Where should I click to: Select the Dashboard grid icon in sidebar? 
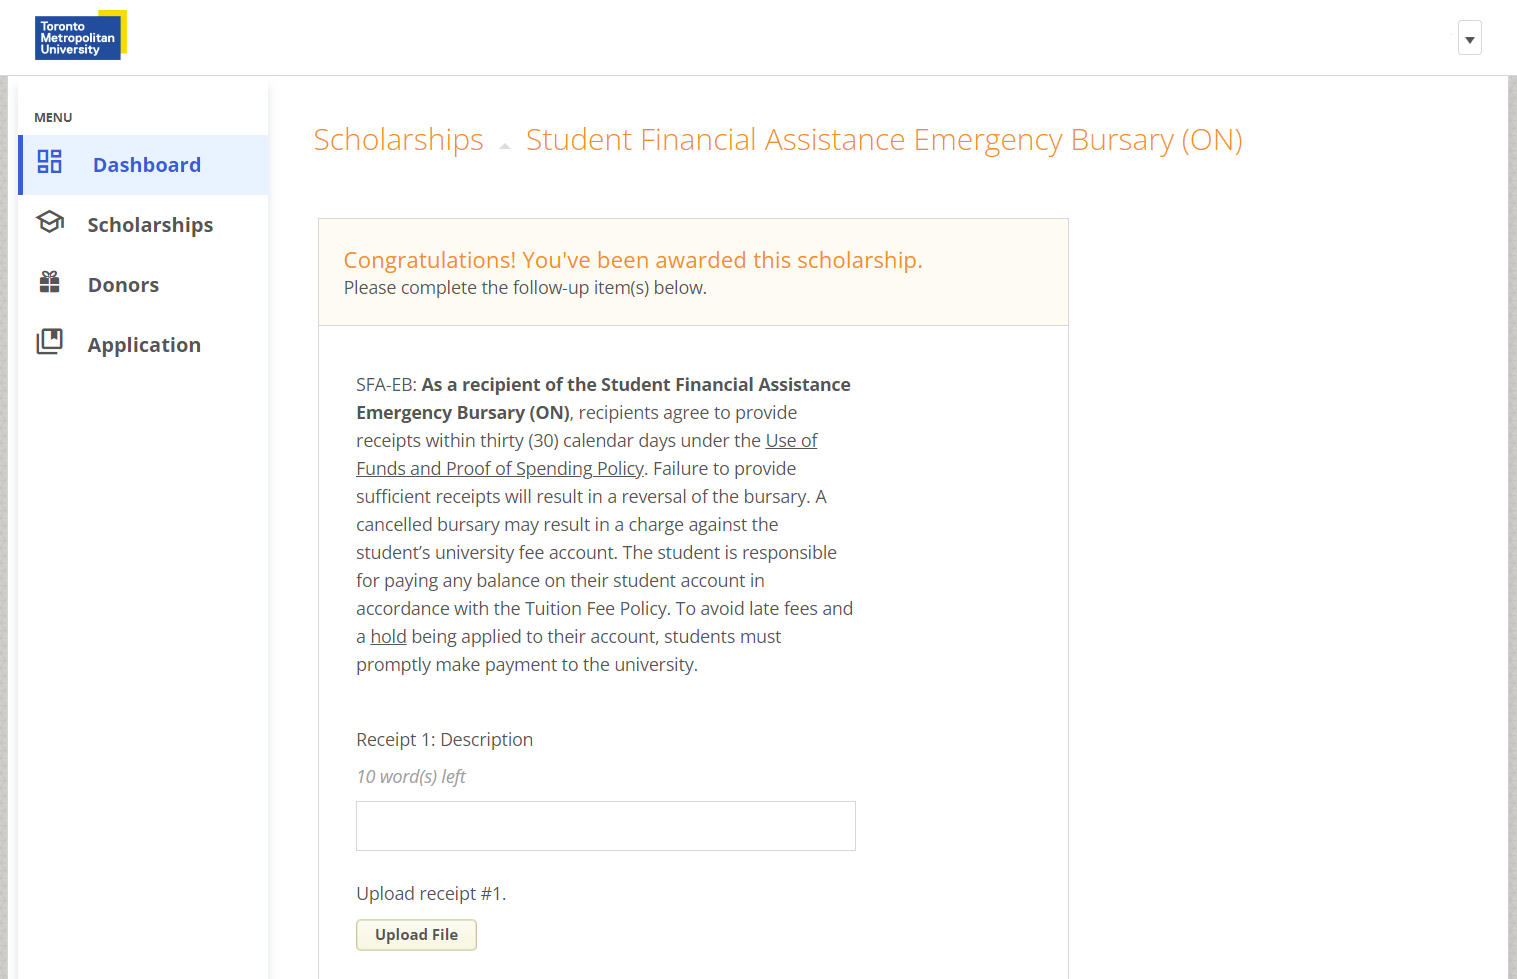49,161
